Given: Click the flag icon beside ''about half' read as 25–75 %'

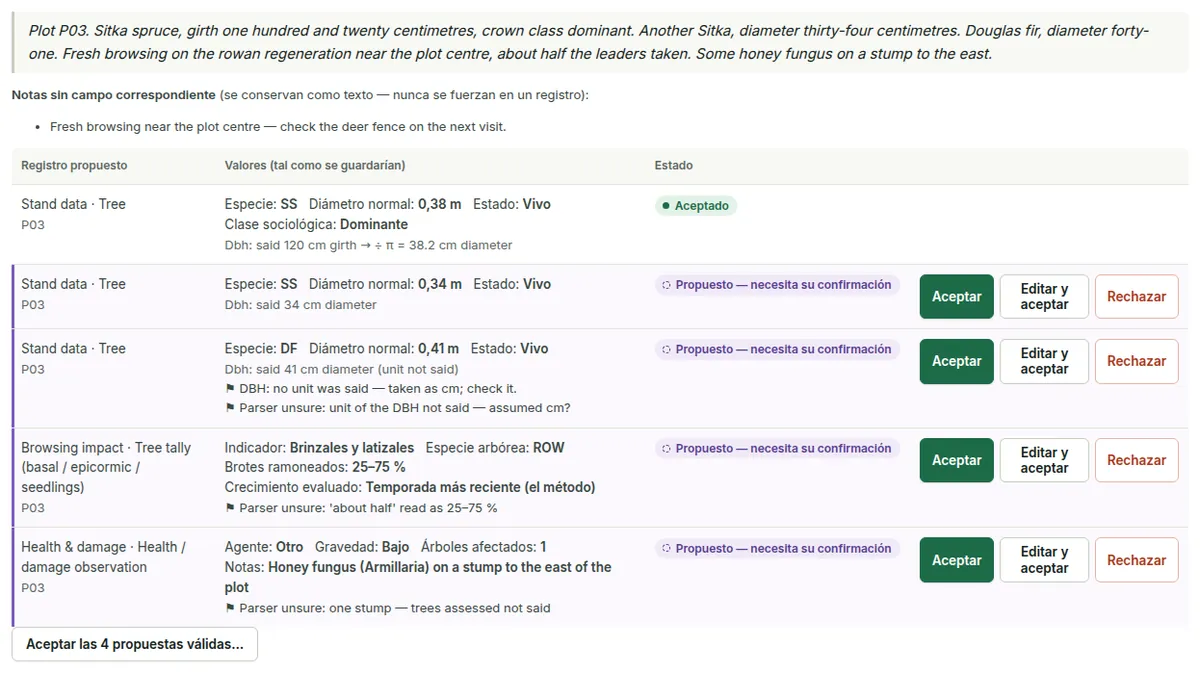Looking at the screenshot, I should (230, 508).
